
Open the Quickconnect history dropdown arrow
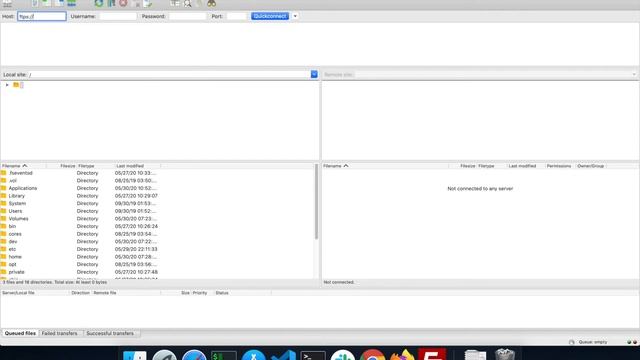(x=295, y=16)
